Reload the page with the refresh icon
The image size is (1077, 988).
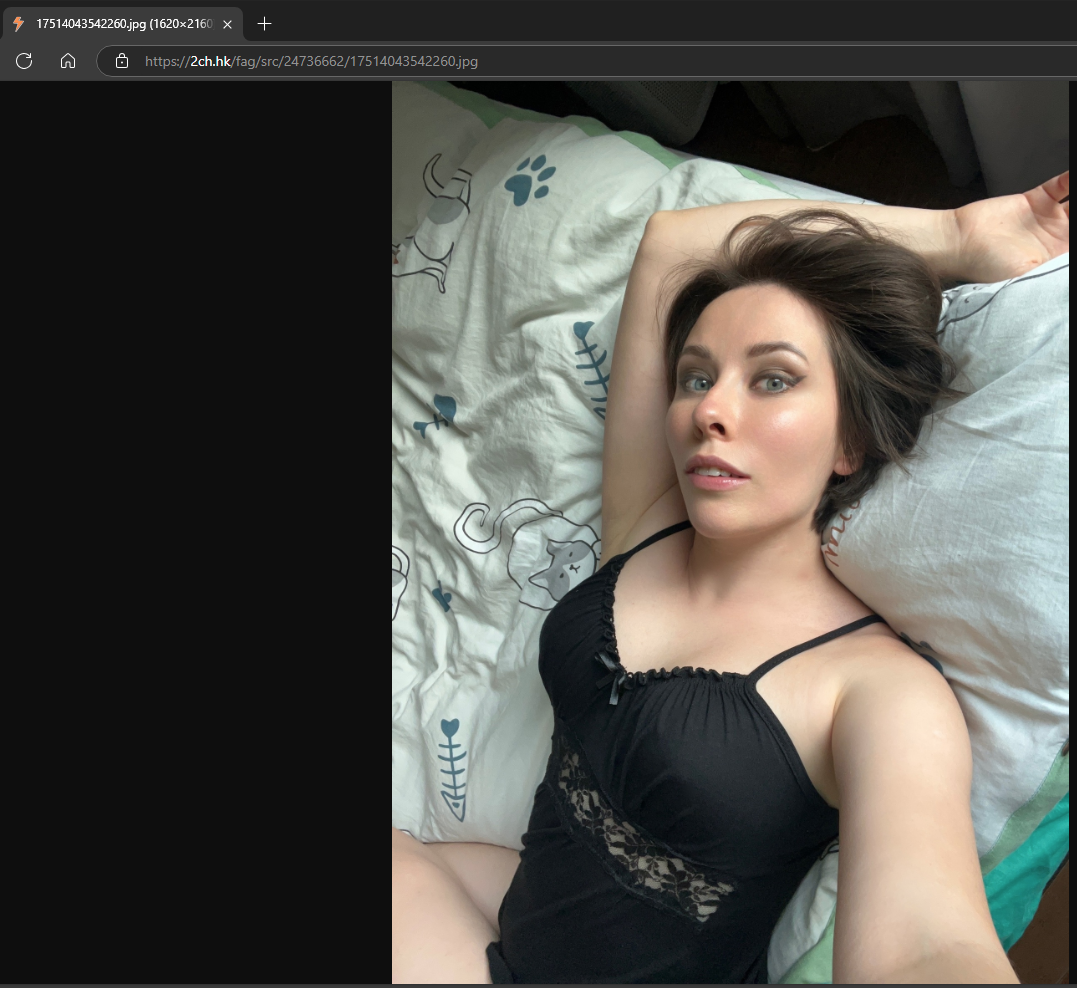tap(24, 61)
